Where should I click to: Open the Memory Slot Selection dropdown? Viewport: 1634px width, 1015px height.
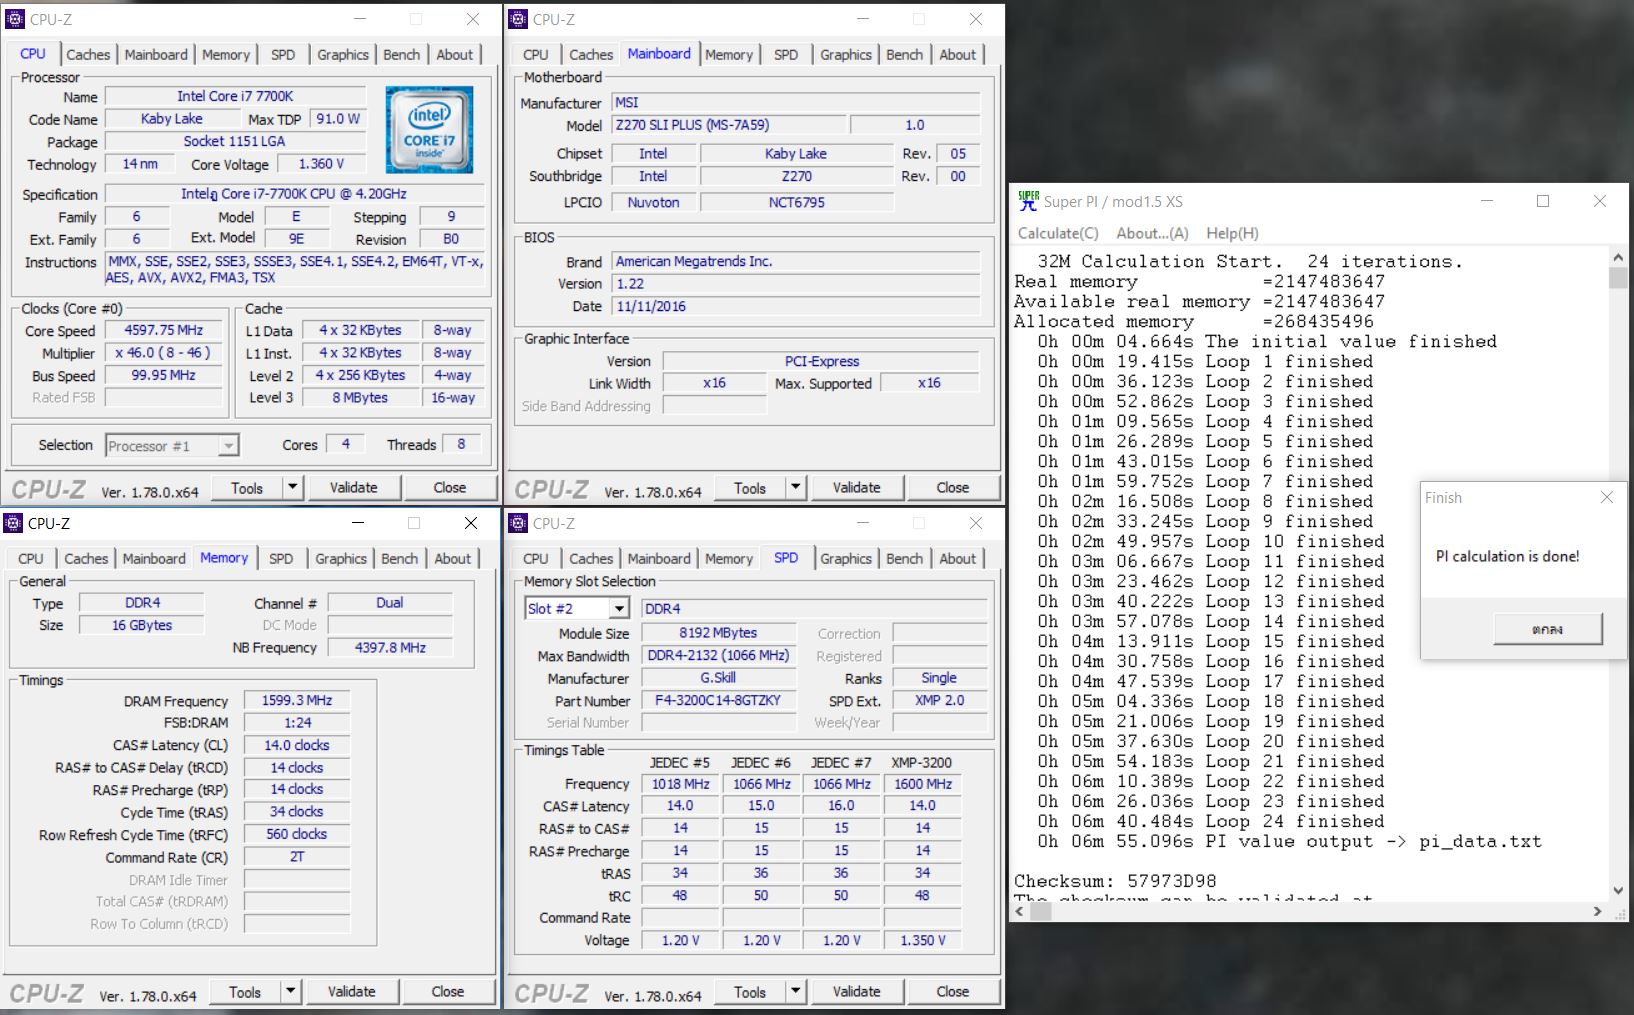pyautogui.click(x=619, y=609)
